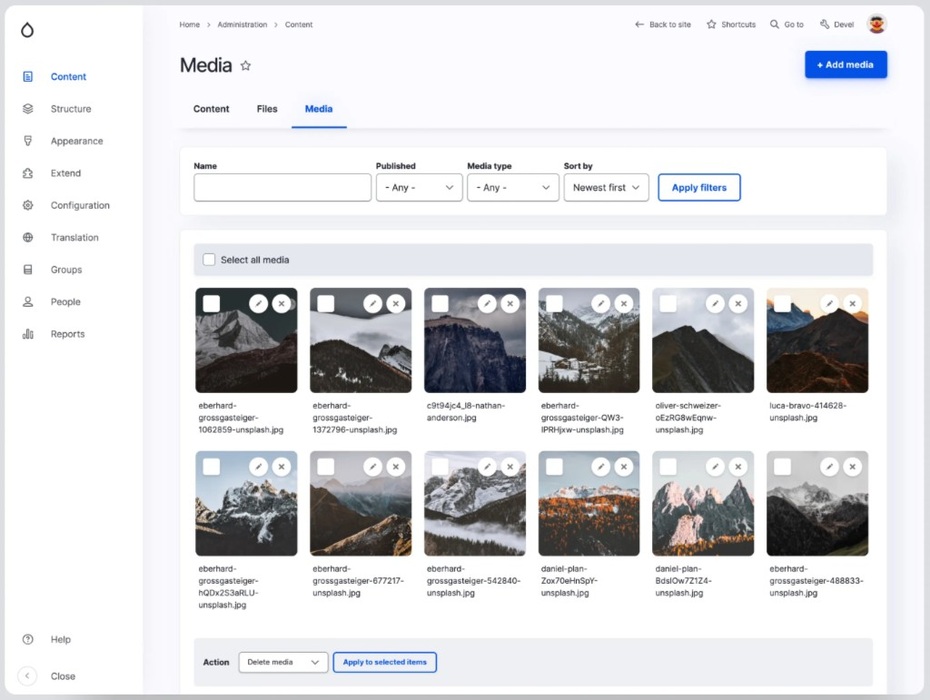Click the edit pencil on luca-bravo-414628 image
The width and height of the screenshot is (930, 700).
pos(829,303)
